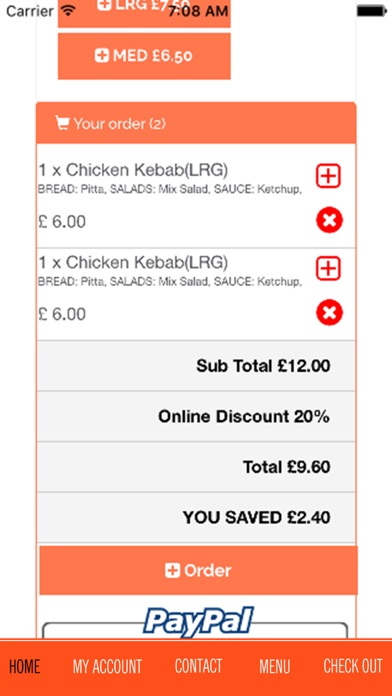Select the Sub Total £12.00 row
Screen dimensions: 392x696
pyautogui.click(x=196, y=366)
